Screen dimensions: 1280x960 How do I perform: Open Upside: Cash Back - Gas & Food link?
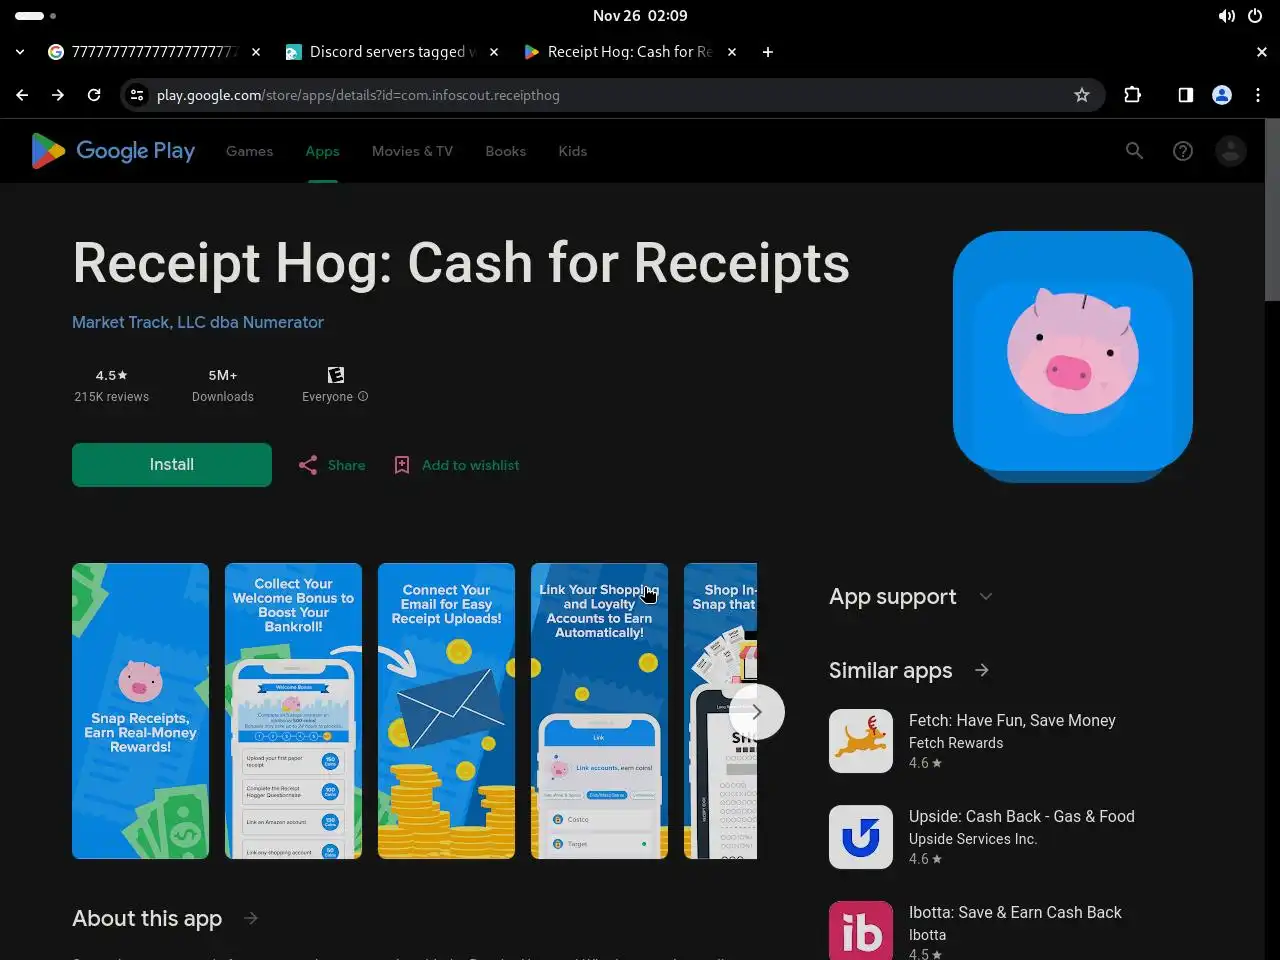(x=1022, y=816)
